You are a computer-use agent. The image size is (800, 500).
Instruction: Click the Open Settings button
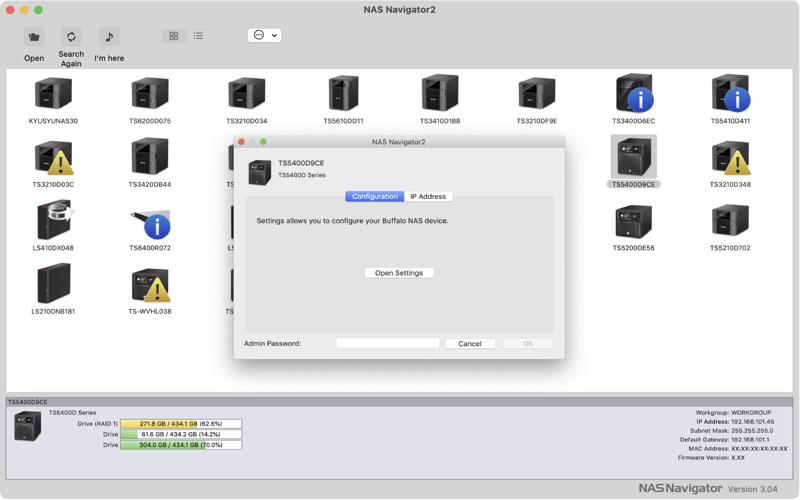pyautogui.click(x=399, y=273)
